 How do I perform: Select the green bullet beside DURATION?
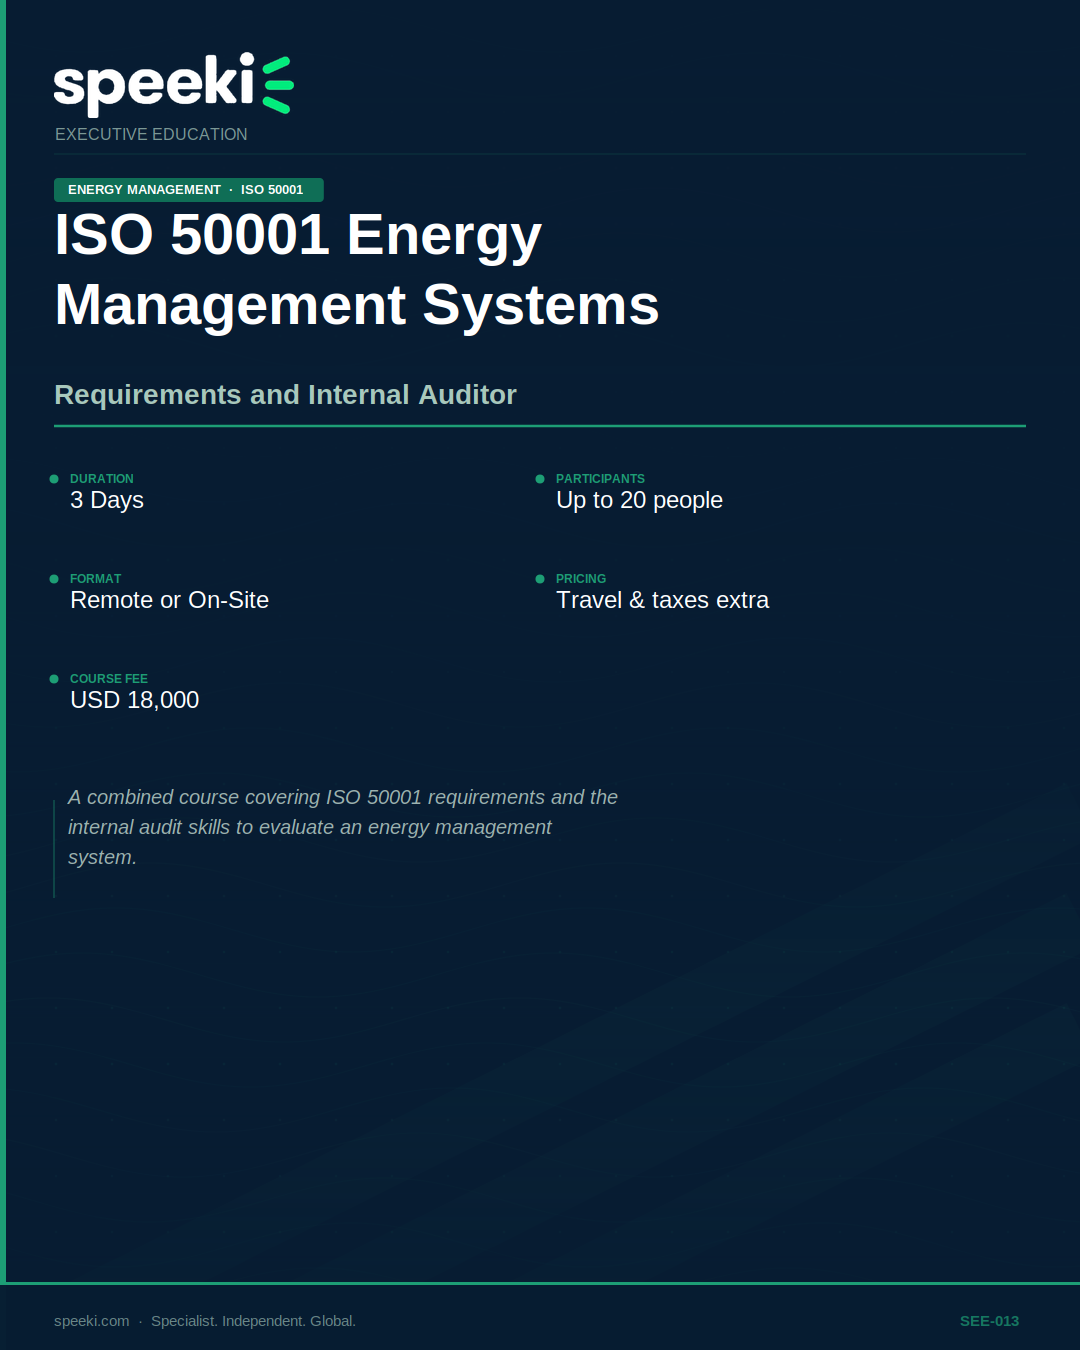pos(54,479)
